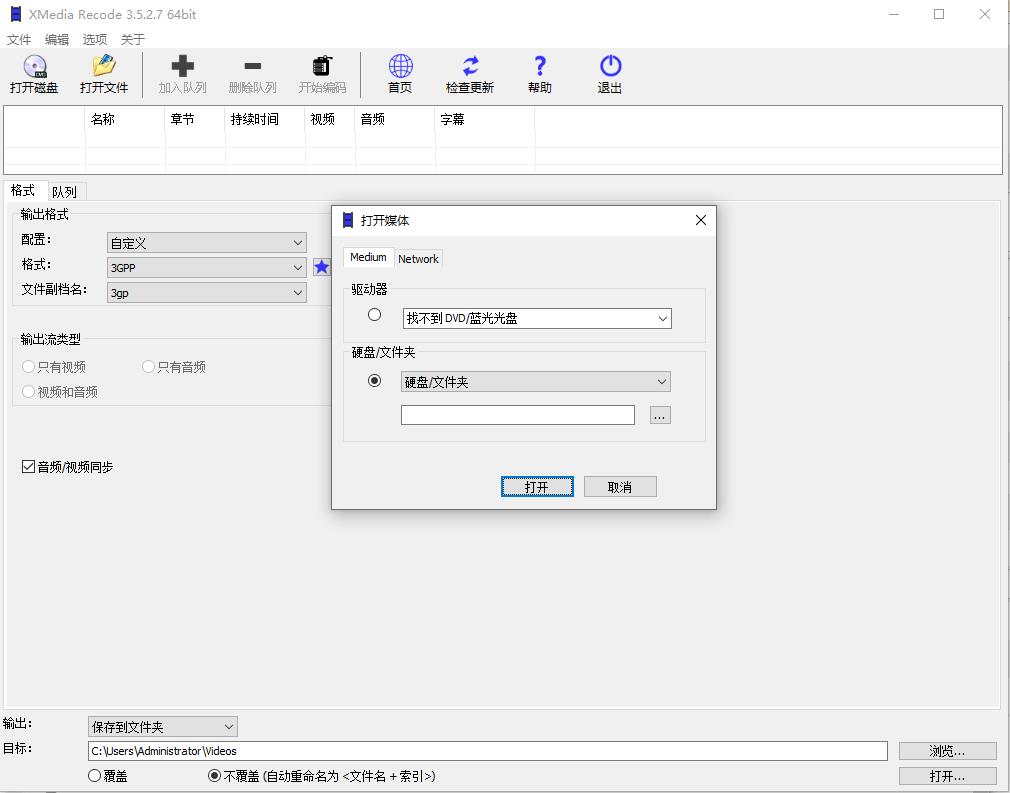The image size is (1010, 793).
Task: Expand the 文件副档名 extension dropdown (3gp)
Action: (206, 292)
